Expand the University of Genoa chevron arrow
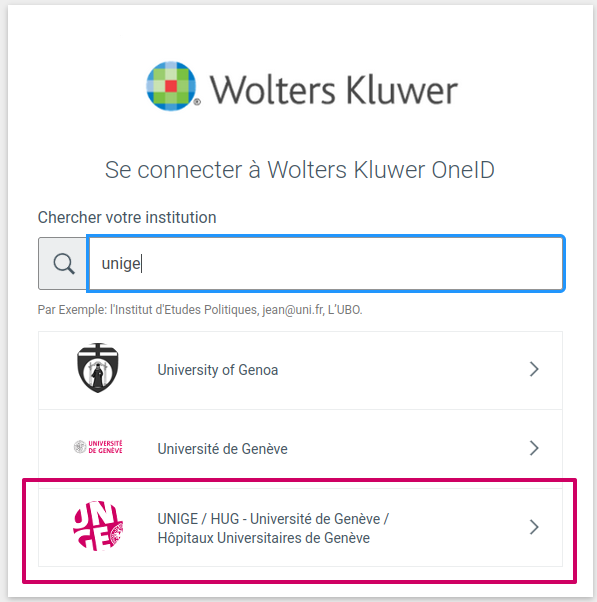 (x=534, y=369)
